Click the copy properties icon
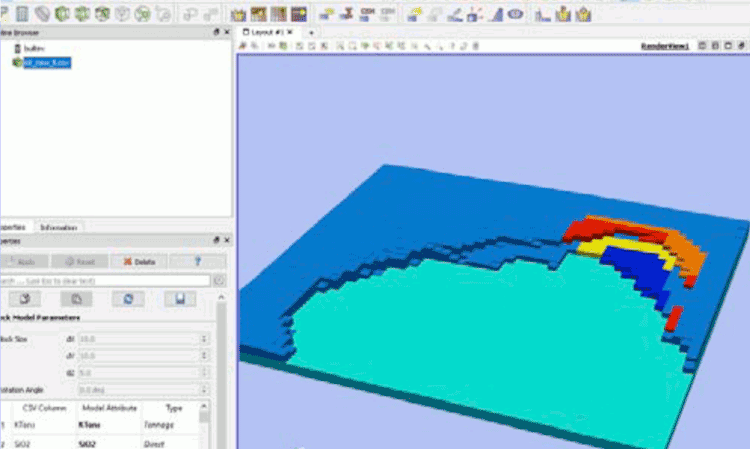The width and height of the screenshot is (750, 449). coord(74,299)
